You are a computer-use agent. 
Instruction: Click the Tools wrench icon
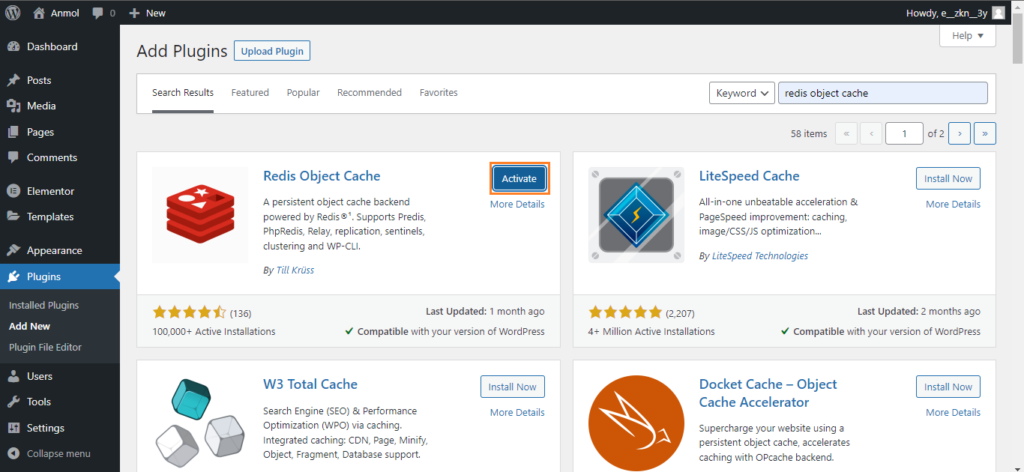coord(13,401)
